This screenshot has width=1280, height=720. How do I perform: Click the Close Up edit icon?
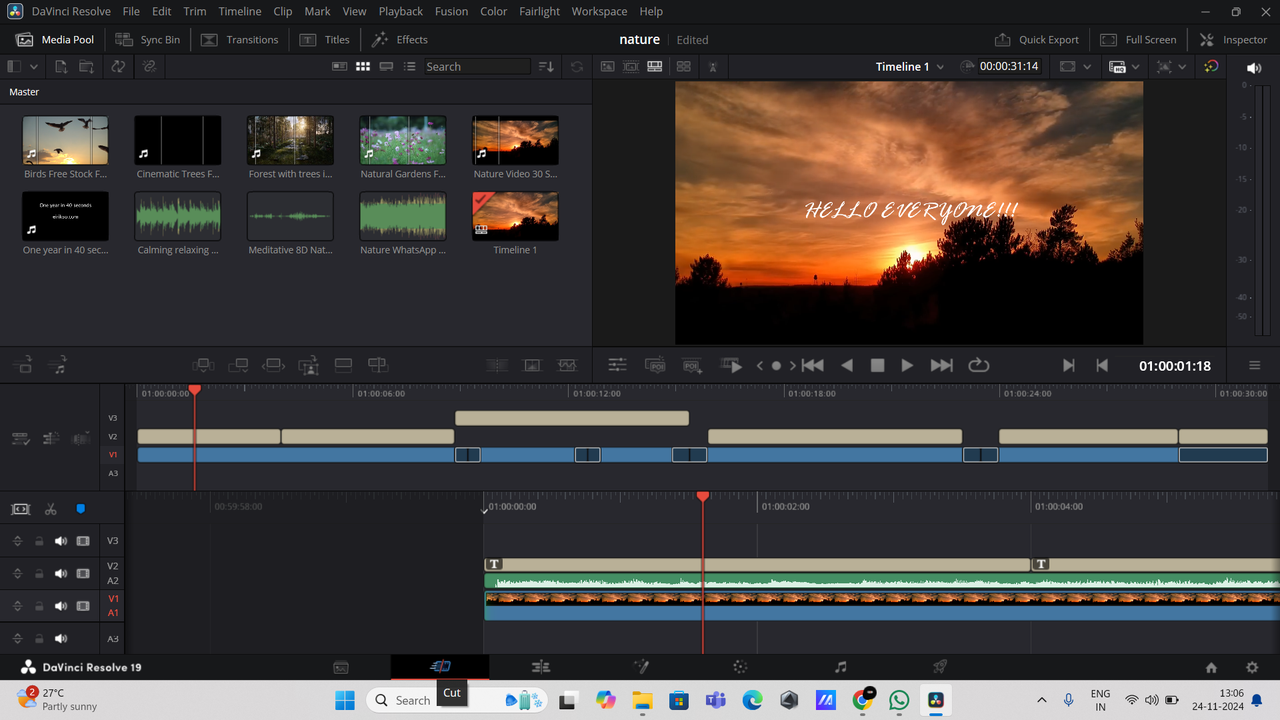[x=308, y=365]
